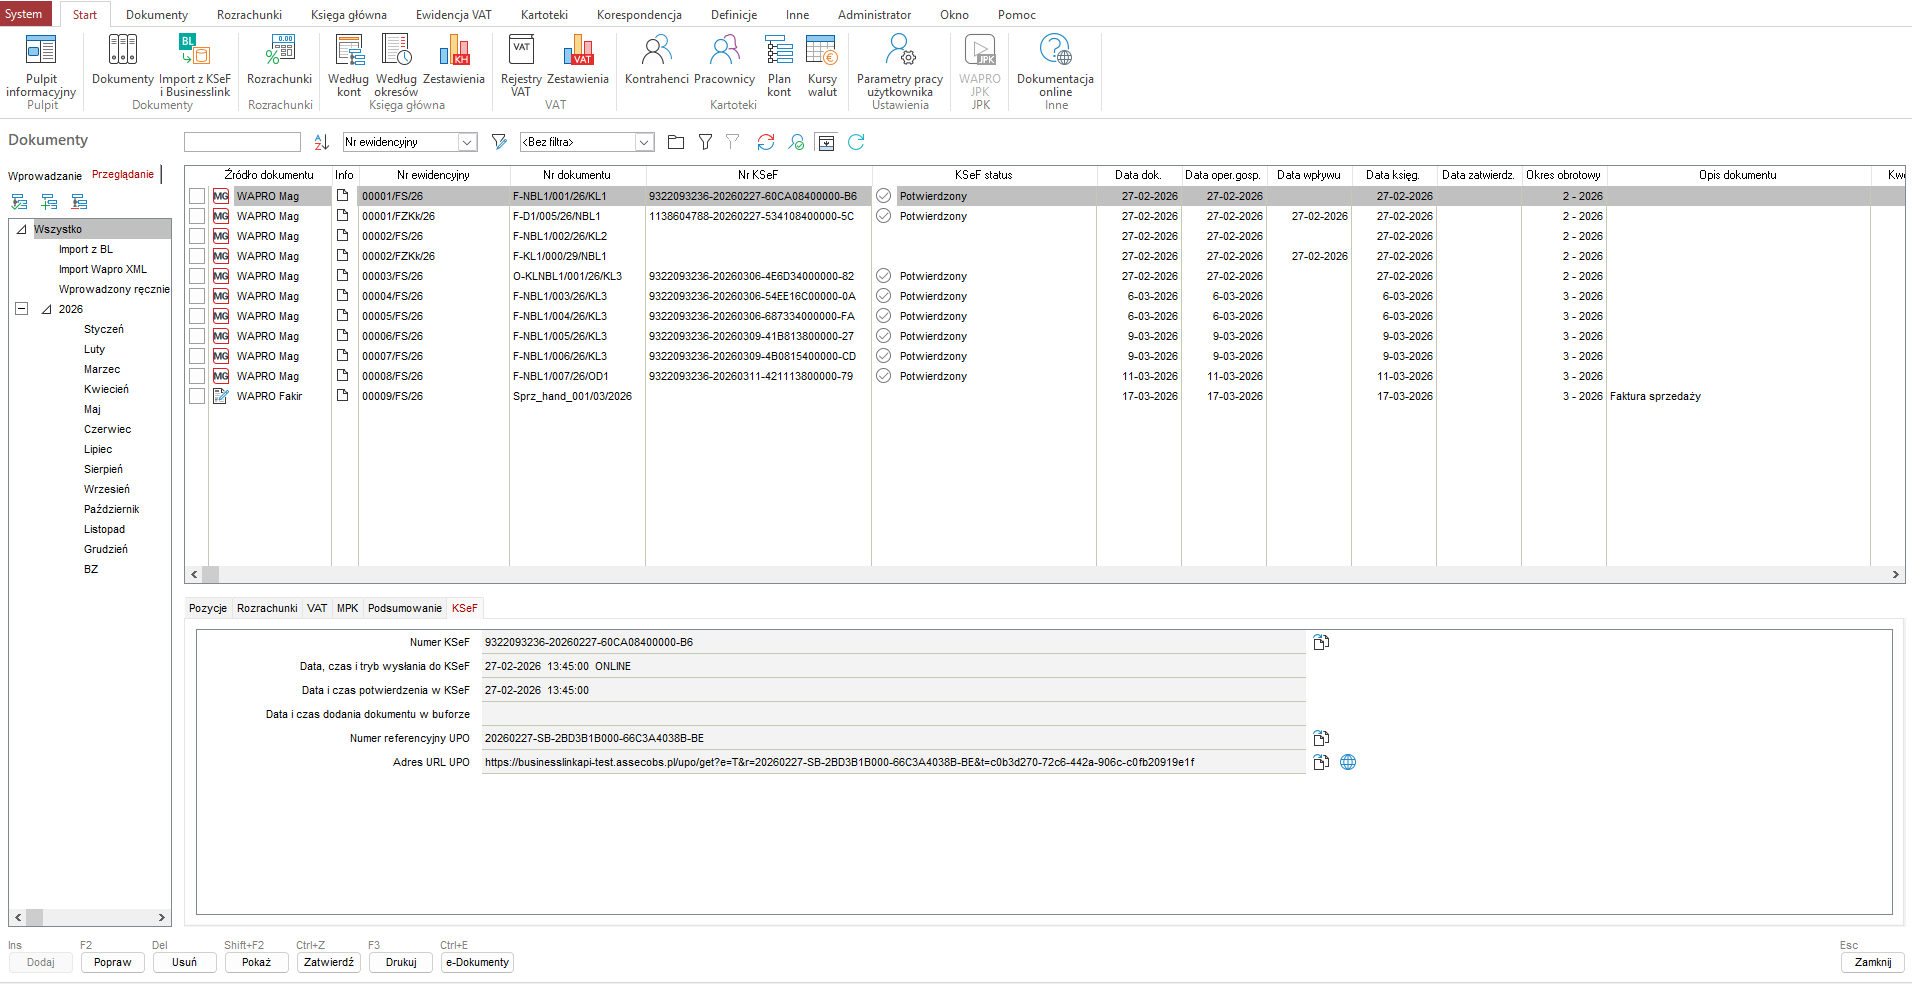Open UPO URL in browser globe icon
The image size is (1912, 984).
[x=1348, y=762]
